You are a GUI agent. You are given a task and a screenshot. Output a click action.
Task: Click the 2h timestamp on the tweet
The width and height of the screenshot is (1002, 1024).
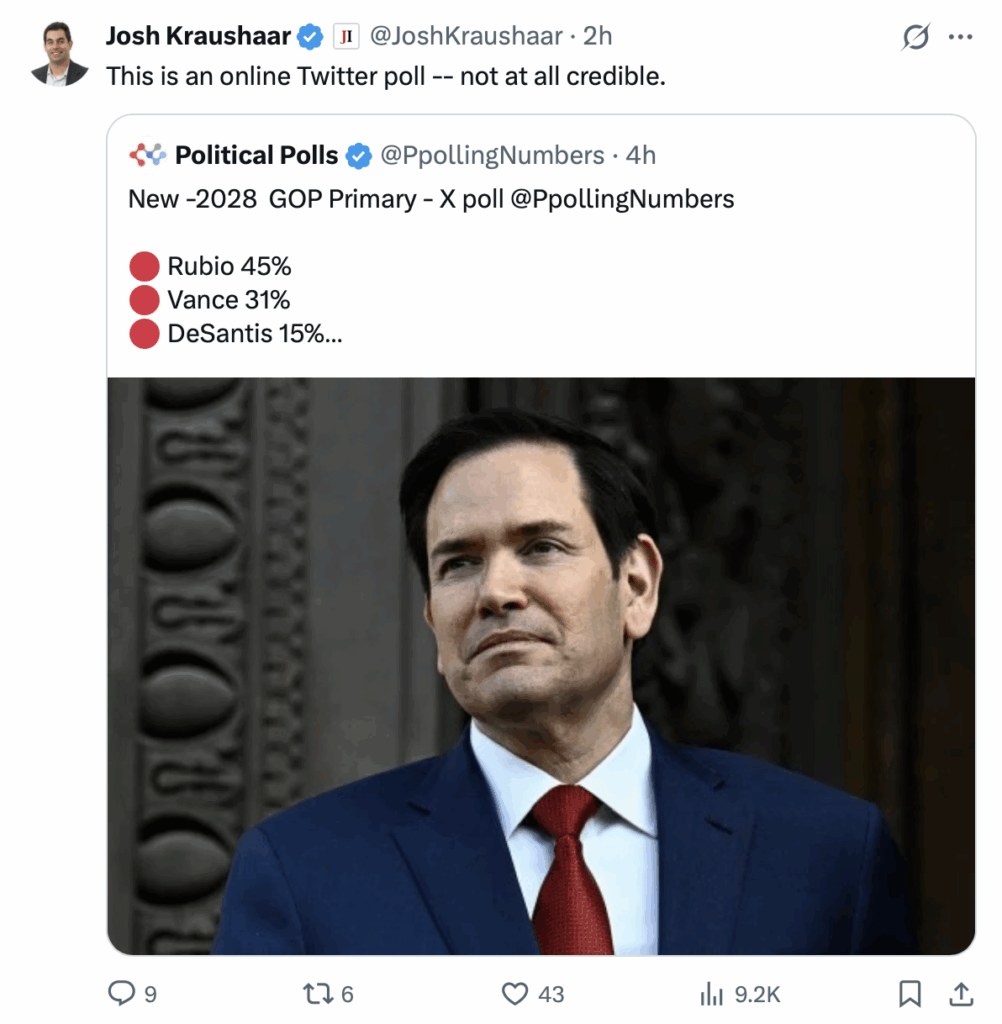click(x=598, y=37)
